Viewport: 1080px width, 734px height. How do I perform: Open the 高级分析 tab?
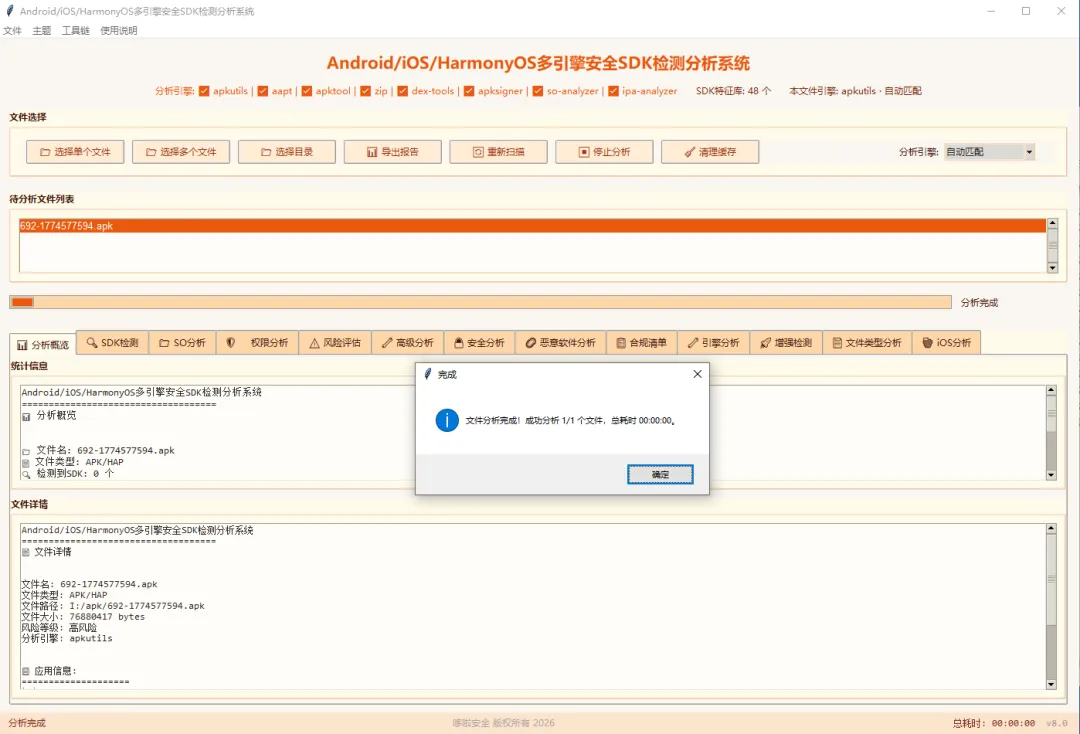point(408,343)
